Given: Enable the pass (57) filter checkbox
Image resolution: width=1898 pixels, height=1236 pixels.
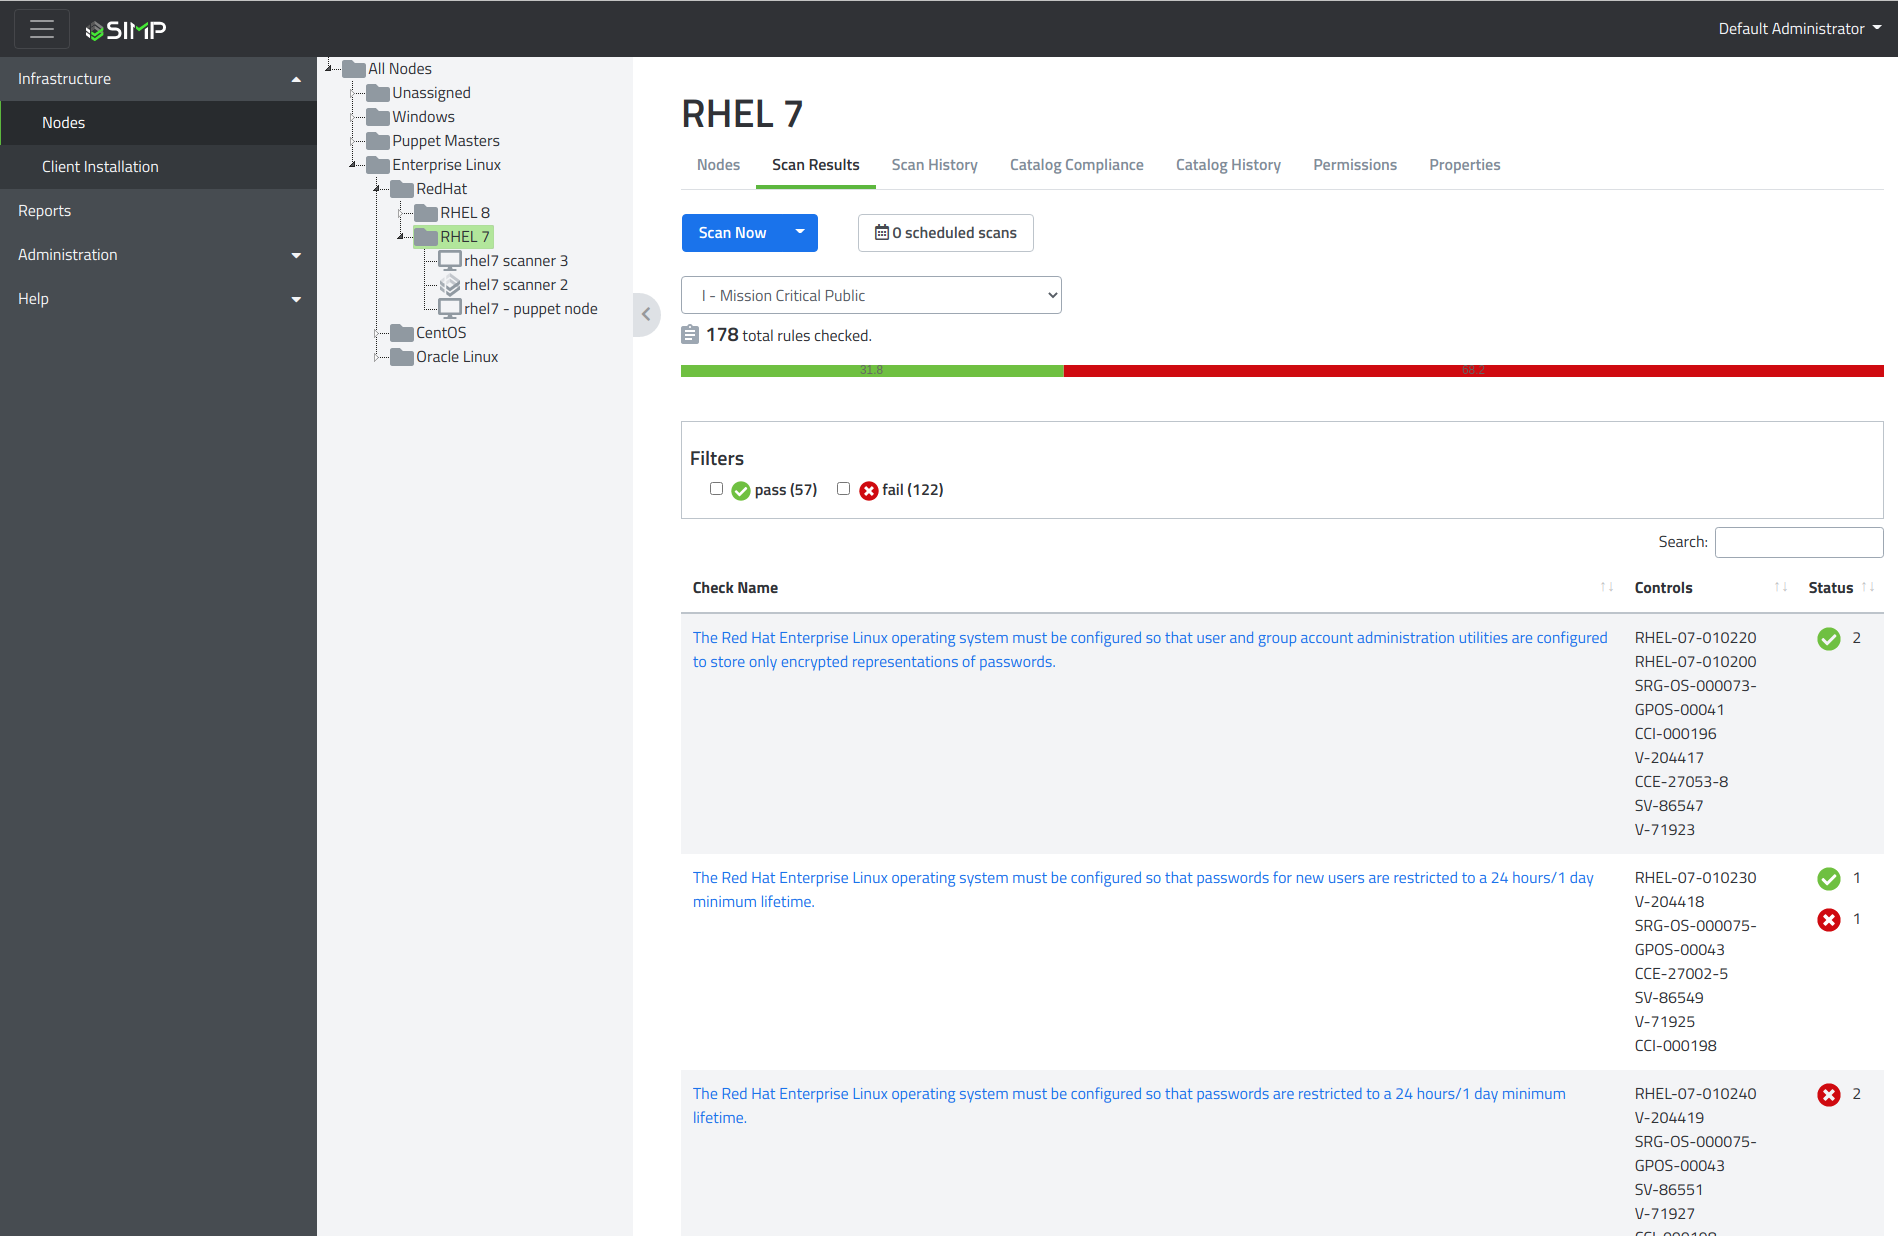Looking at the screenshot, I should 716,489.
